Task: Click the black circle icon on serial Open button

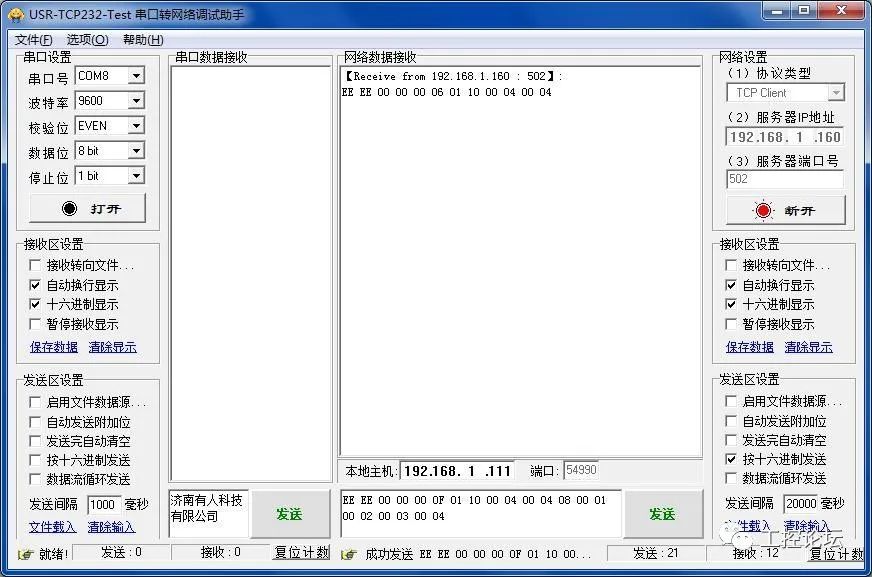Action: tap(69, 208)
